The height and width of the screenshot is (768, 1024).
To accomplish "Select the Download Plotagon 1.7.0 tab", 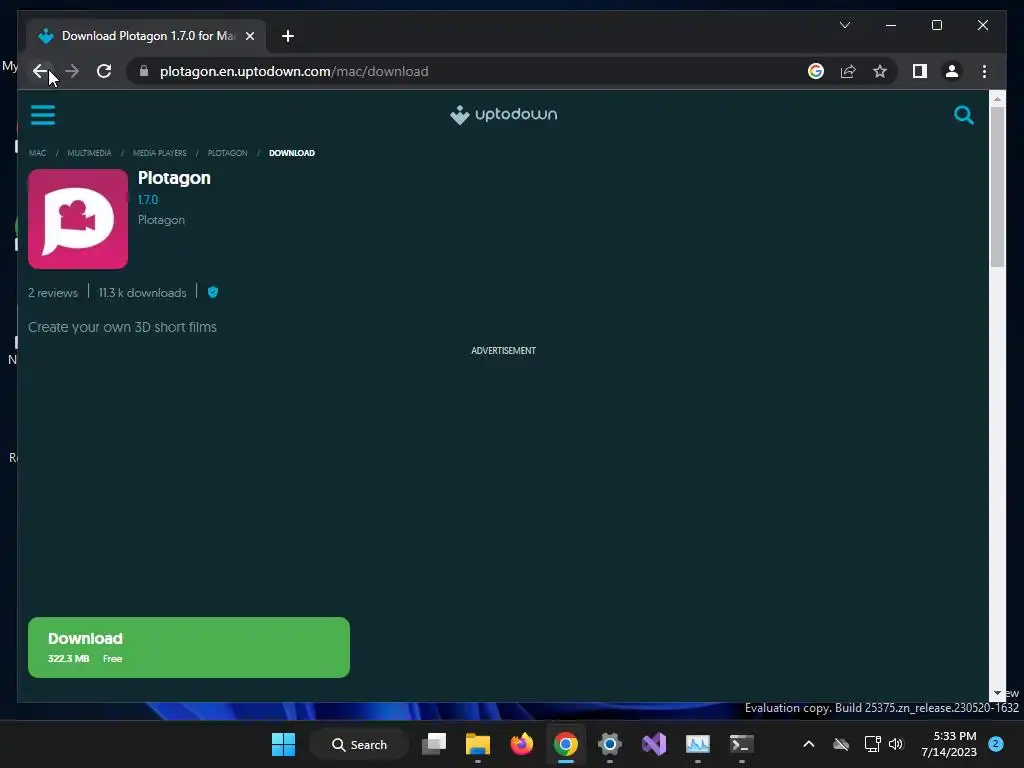I will tap(146, 36).
